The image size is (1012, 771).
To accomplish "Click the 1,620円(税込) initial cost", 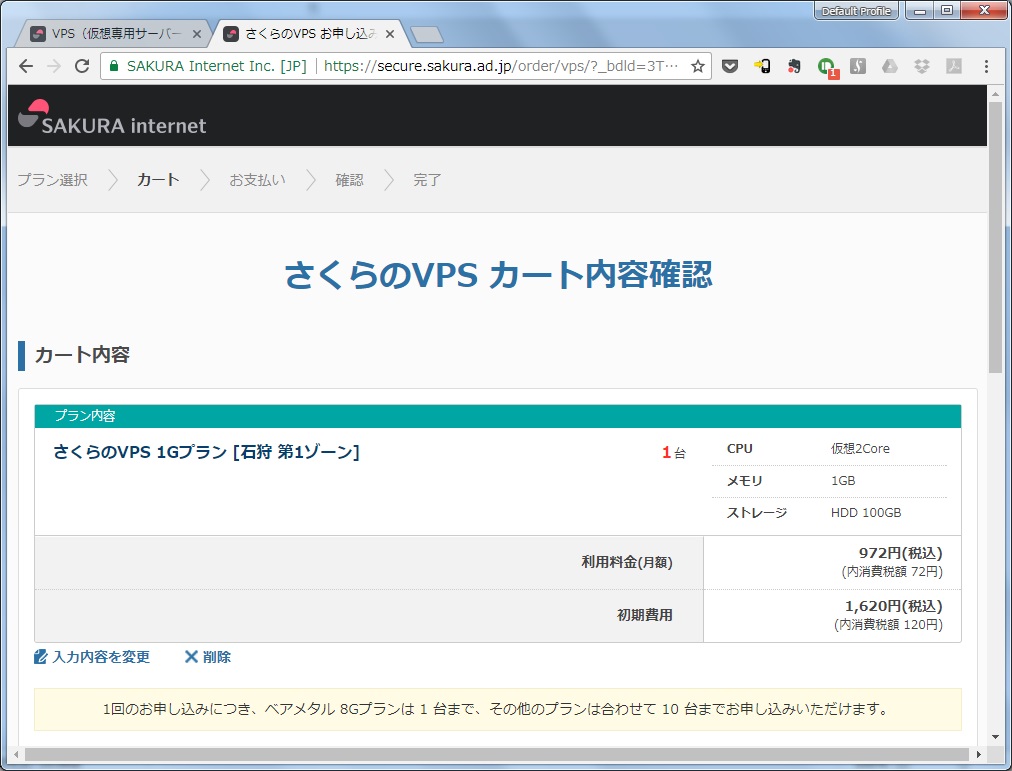I will click(x=893, y=606).
